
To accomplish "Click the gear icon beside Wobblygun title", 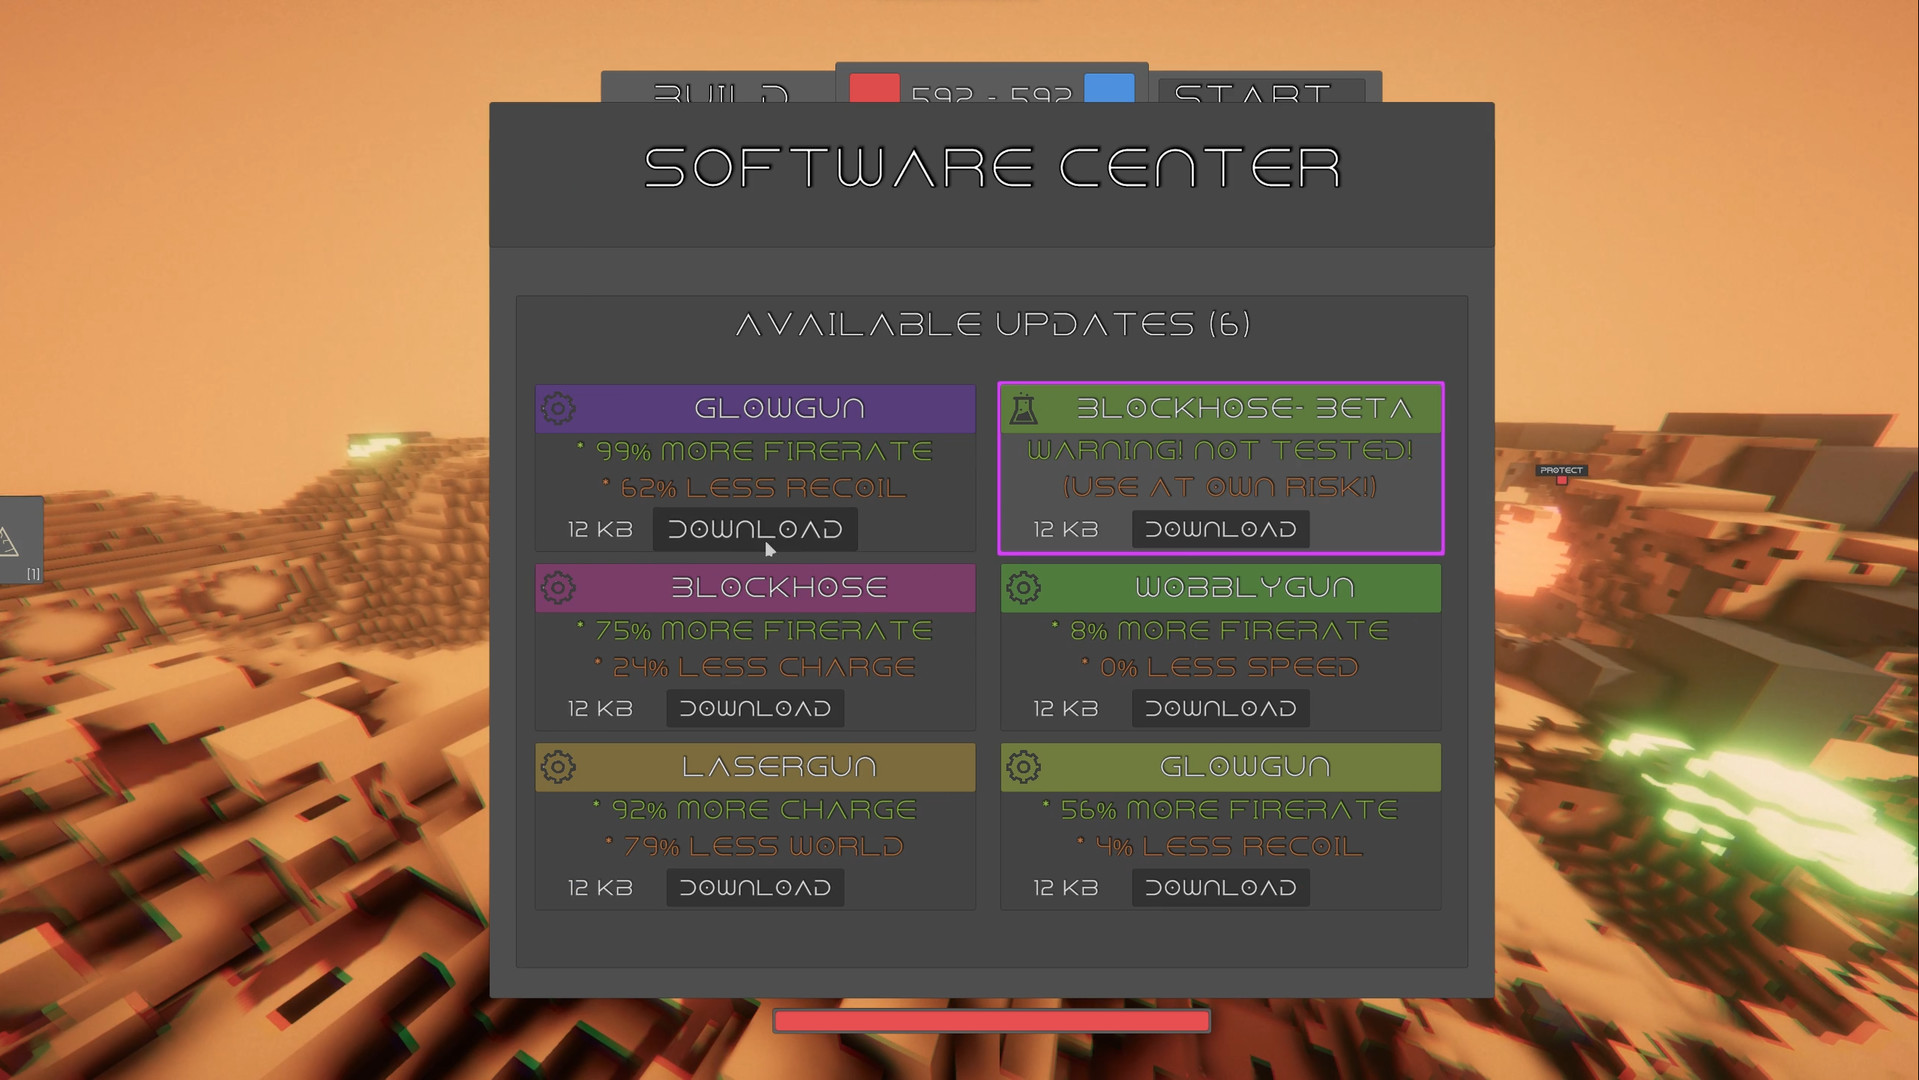I will coord(1023,587).
